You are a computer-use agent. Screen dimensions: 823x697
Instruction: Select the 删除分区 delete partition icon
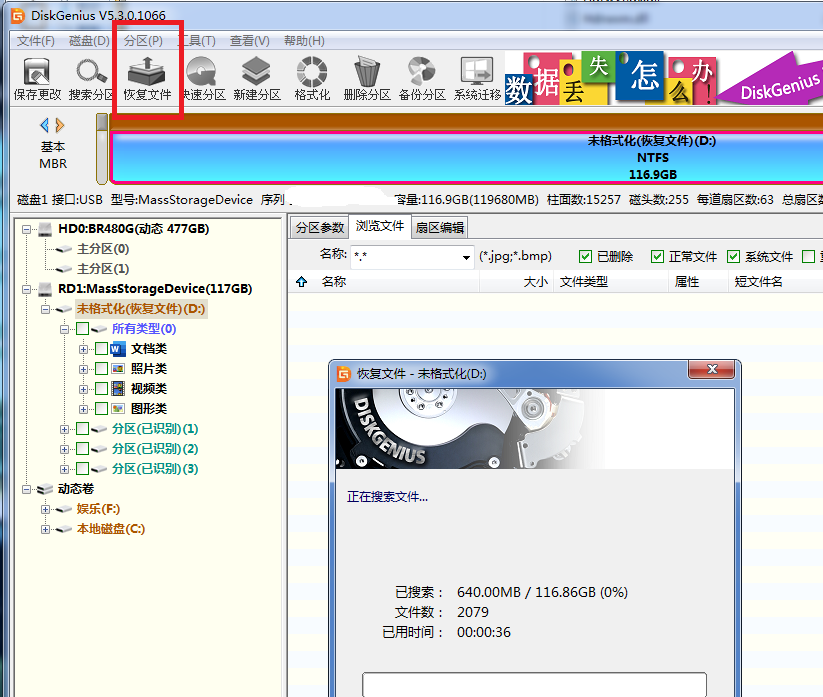pyautogui.click(x=367, y=79)
